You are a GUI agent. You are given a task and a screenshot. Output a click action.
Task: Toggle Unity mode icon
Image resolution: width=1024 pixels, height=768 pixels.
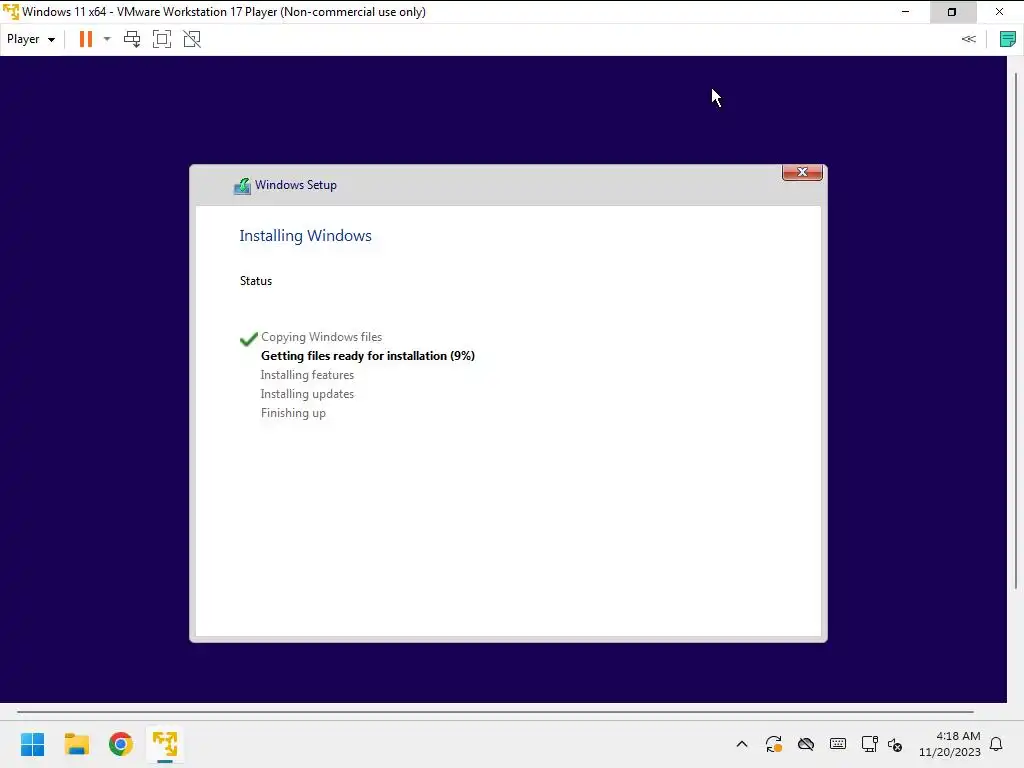192,39
